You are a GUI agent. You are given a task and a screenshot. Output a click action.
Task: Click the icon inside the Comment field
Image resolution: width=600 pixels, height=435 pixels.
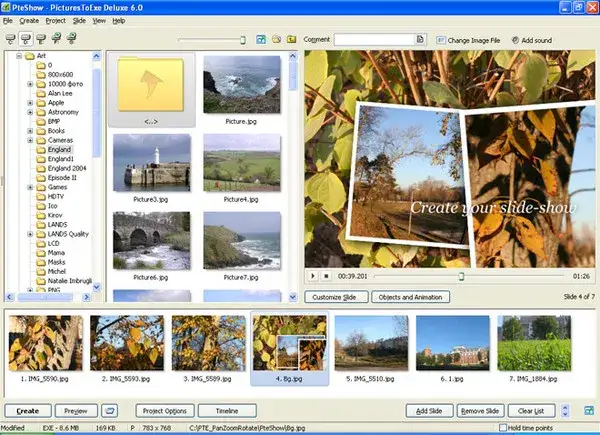(421, 39)
